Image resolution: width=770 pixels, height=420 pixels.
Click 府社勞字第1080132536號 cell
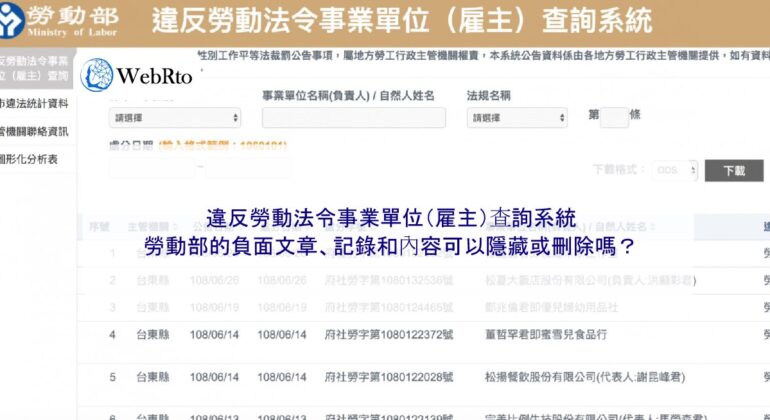click(389, 280)
